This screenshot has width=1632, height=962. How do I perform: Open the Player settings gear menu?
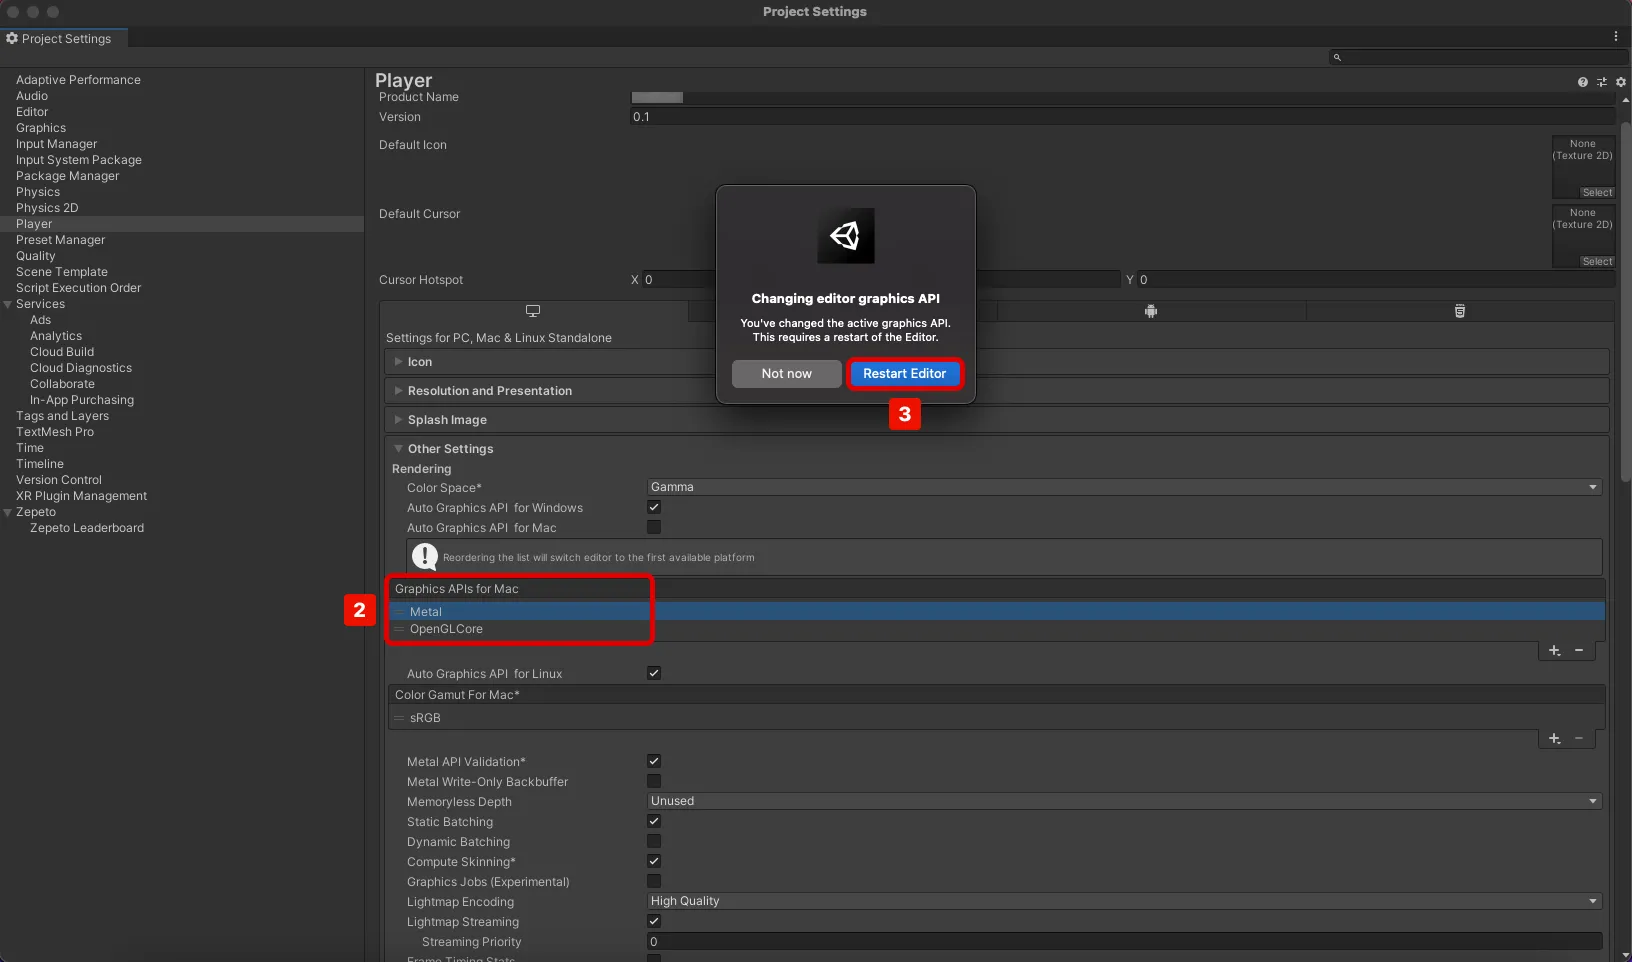[1621, 82]
